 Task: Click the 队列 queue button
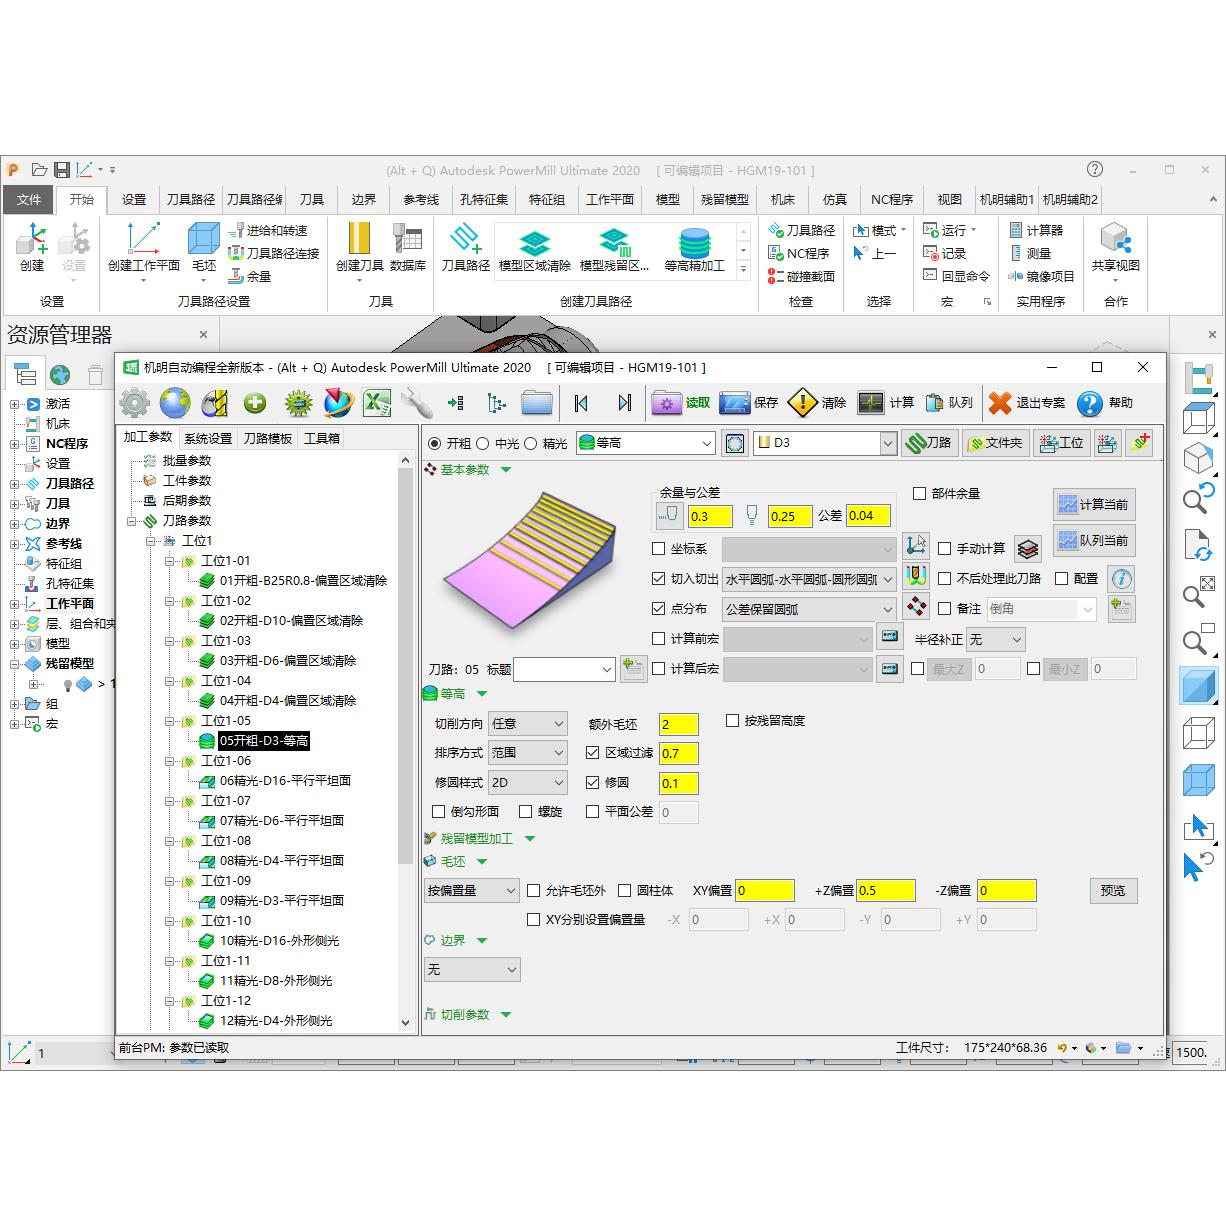tap(948, 403)
